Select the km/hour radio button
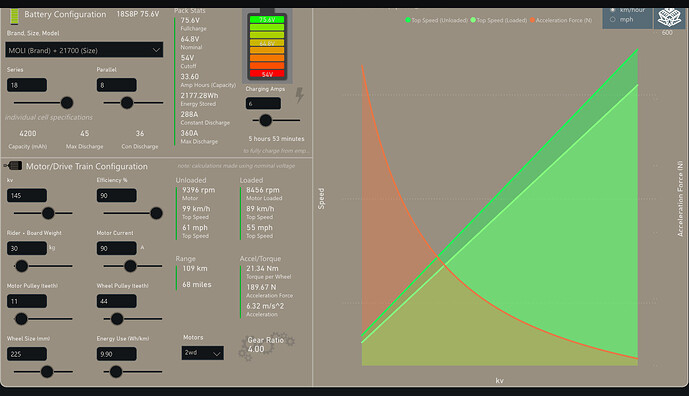The height and width of the screenshot is (396, 689). (613, 10)
